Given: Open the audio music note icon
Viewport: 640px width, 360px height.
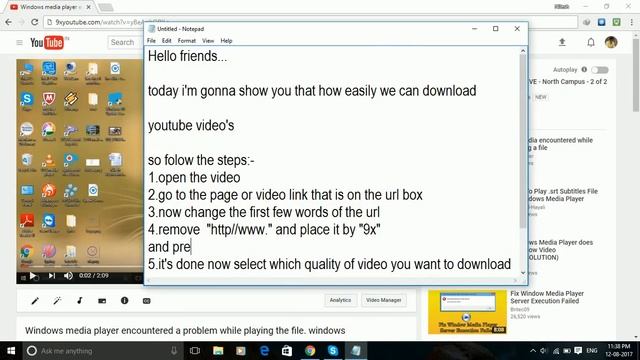Looking at the screenshot, I should tap(80, 301).
